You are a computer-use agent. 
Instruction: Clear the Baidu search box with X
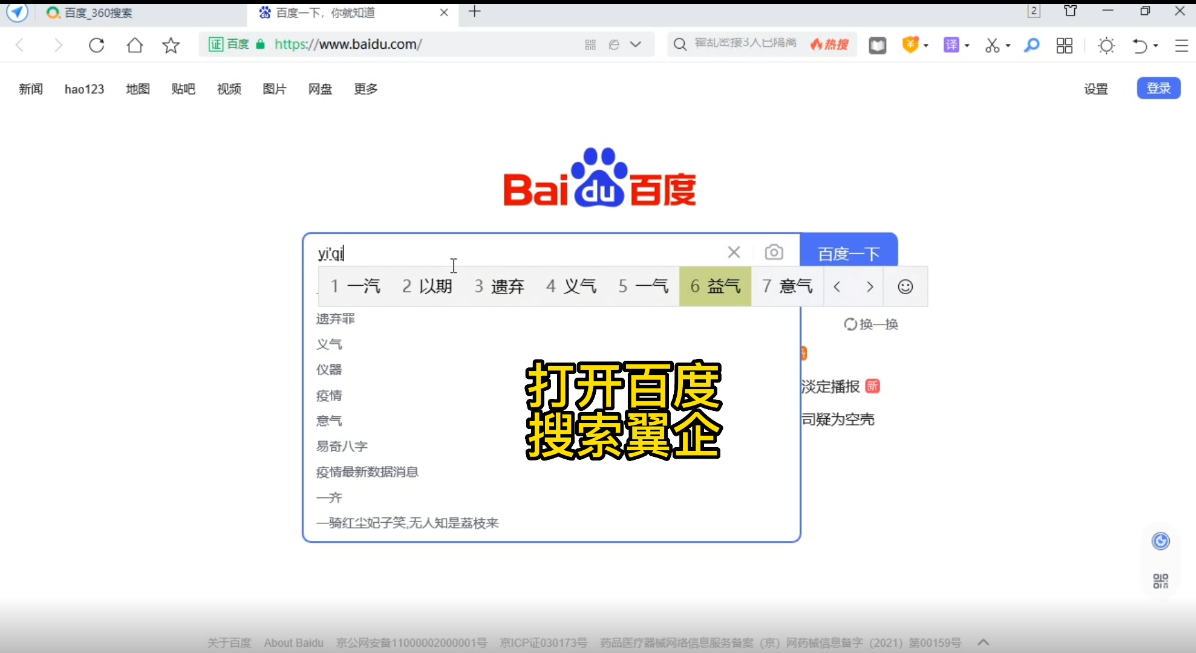pyautogui.click(x=734, y=253)
